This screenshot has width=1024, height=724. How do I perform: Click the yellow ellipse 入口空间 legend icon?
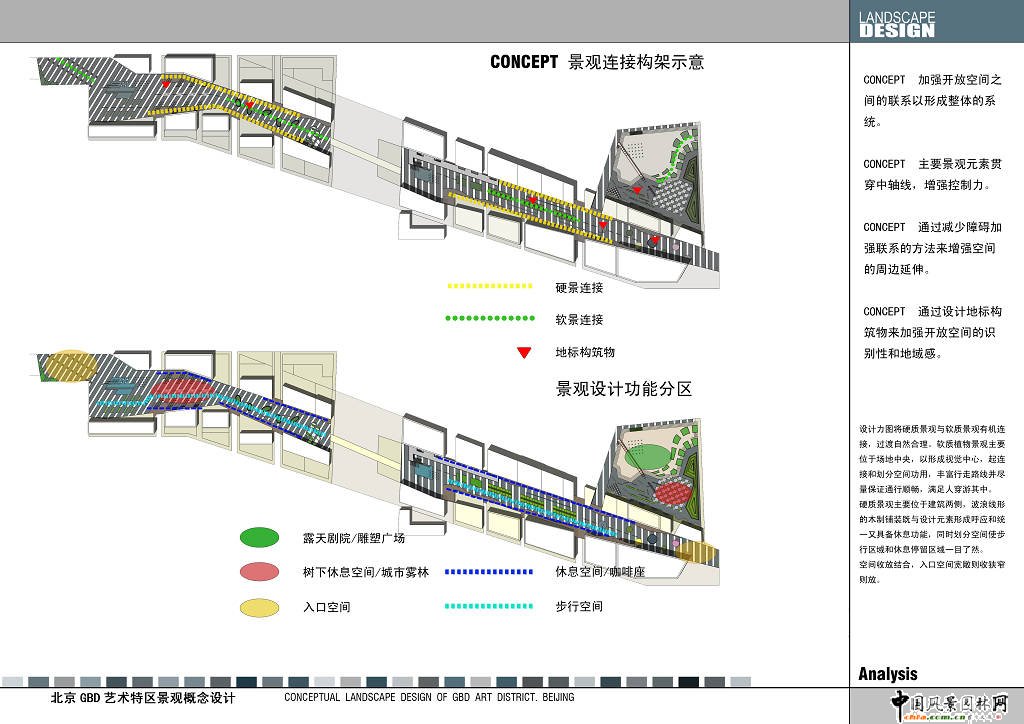tap(259, 606)
